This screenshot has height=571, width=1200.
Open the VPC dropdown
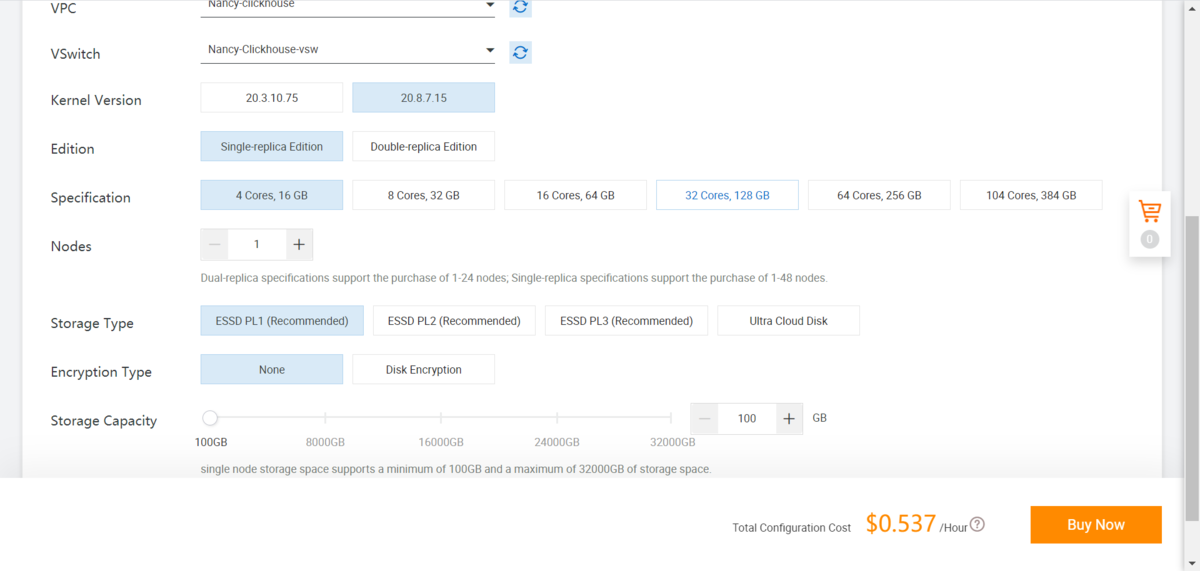(347, 6)
